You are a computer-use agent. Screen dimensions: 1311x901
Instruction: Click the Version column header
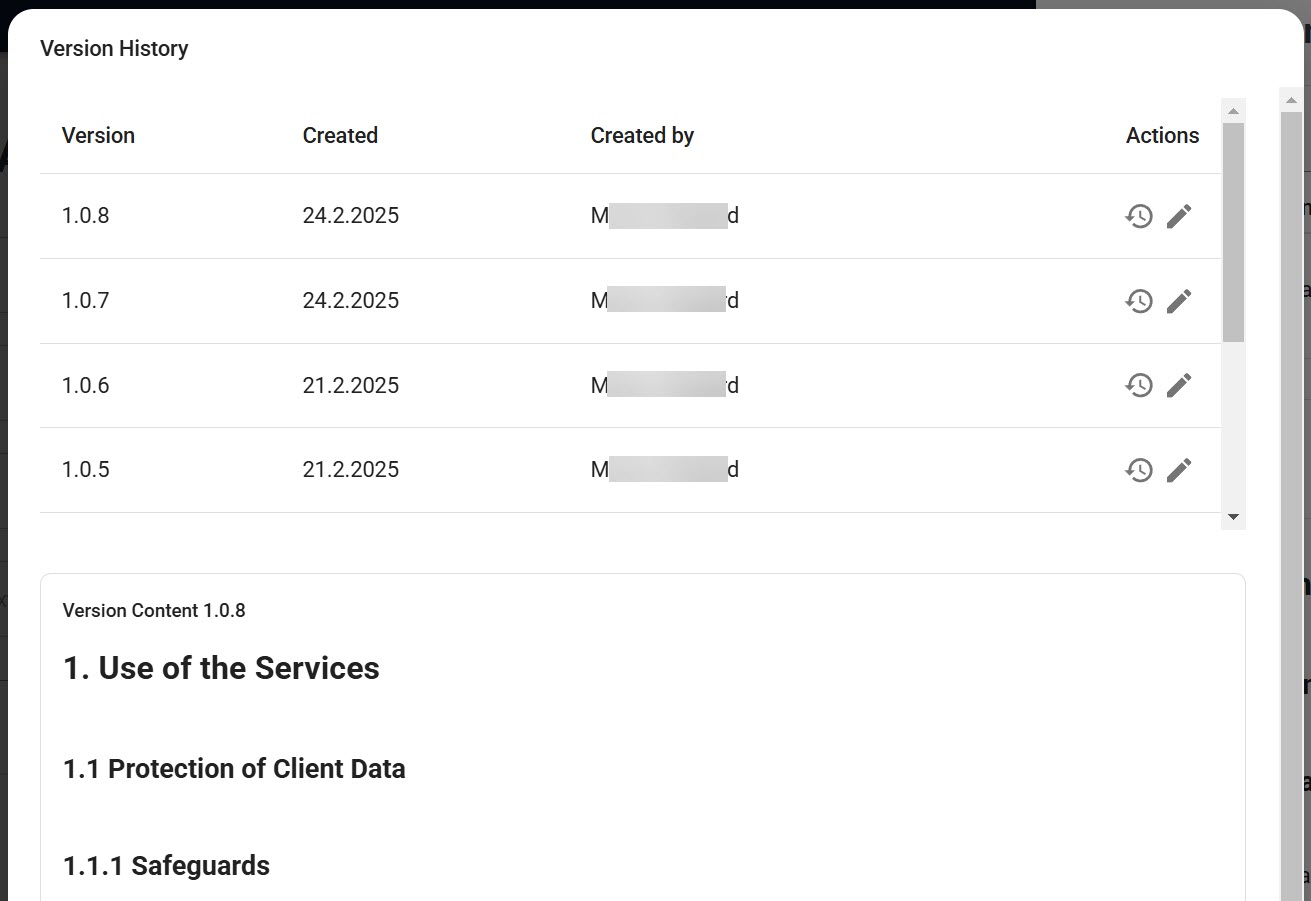point(98,136)
